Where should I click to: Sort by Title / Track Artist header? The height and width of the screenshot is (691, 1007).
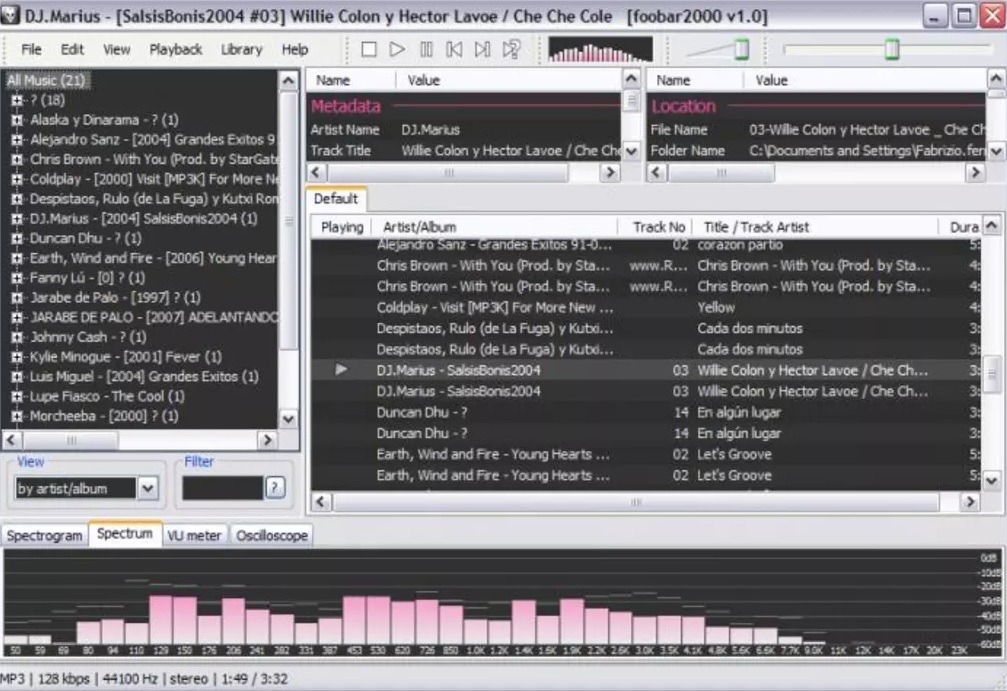tap(816, 227)
